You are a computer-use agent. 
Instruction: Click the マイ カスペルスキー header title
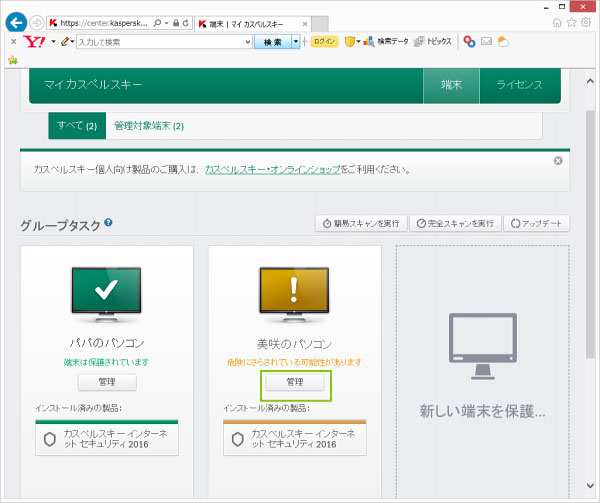pyautogui.click(x=93, y=85)
